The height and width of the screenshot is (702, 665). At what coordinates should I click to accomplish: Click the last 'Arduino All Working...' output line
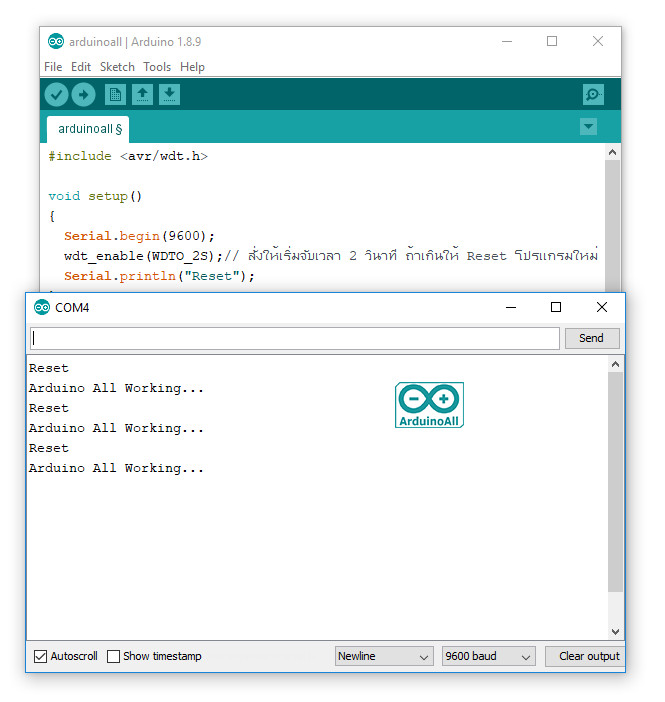[x=116, y=468]
